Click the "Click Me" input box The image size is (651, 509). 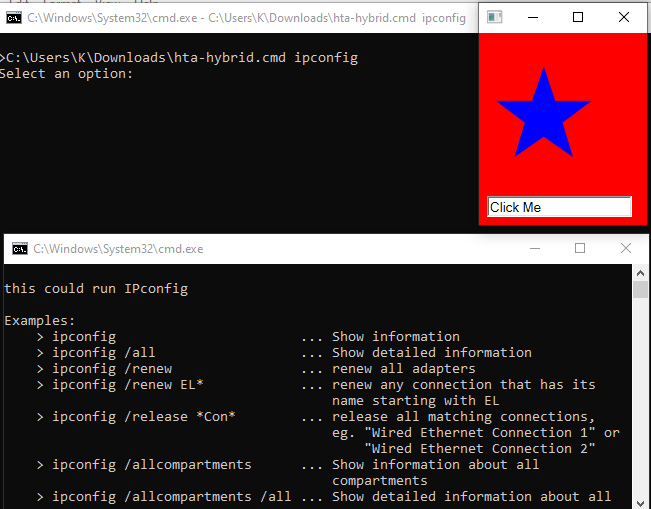tap(559, 207)
